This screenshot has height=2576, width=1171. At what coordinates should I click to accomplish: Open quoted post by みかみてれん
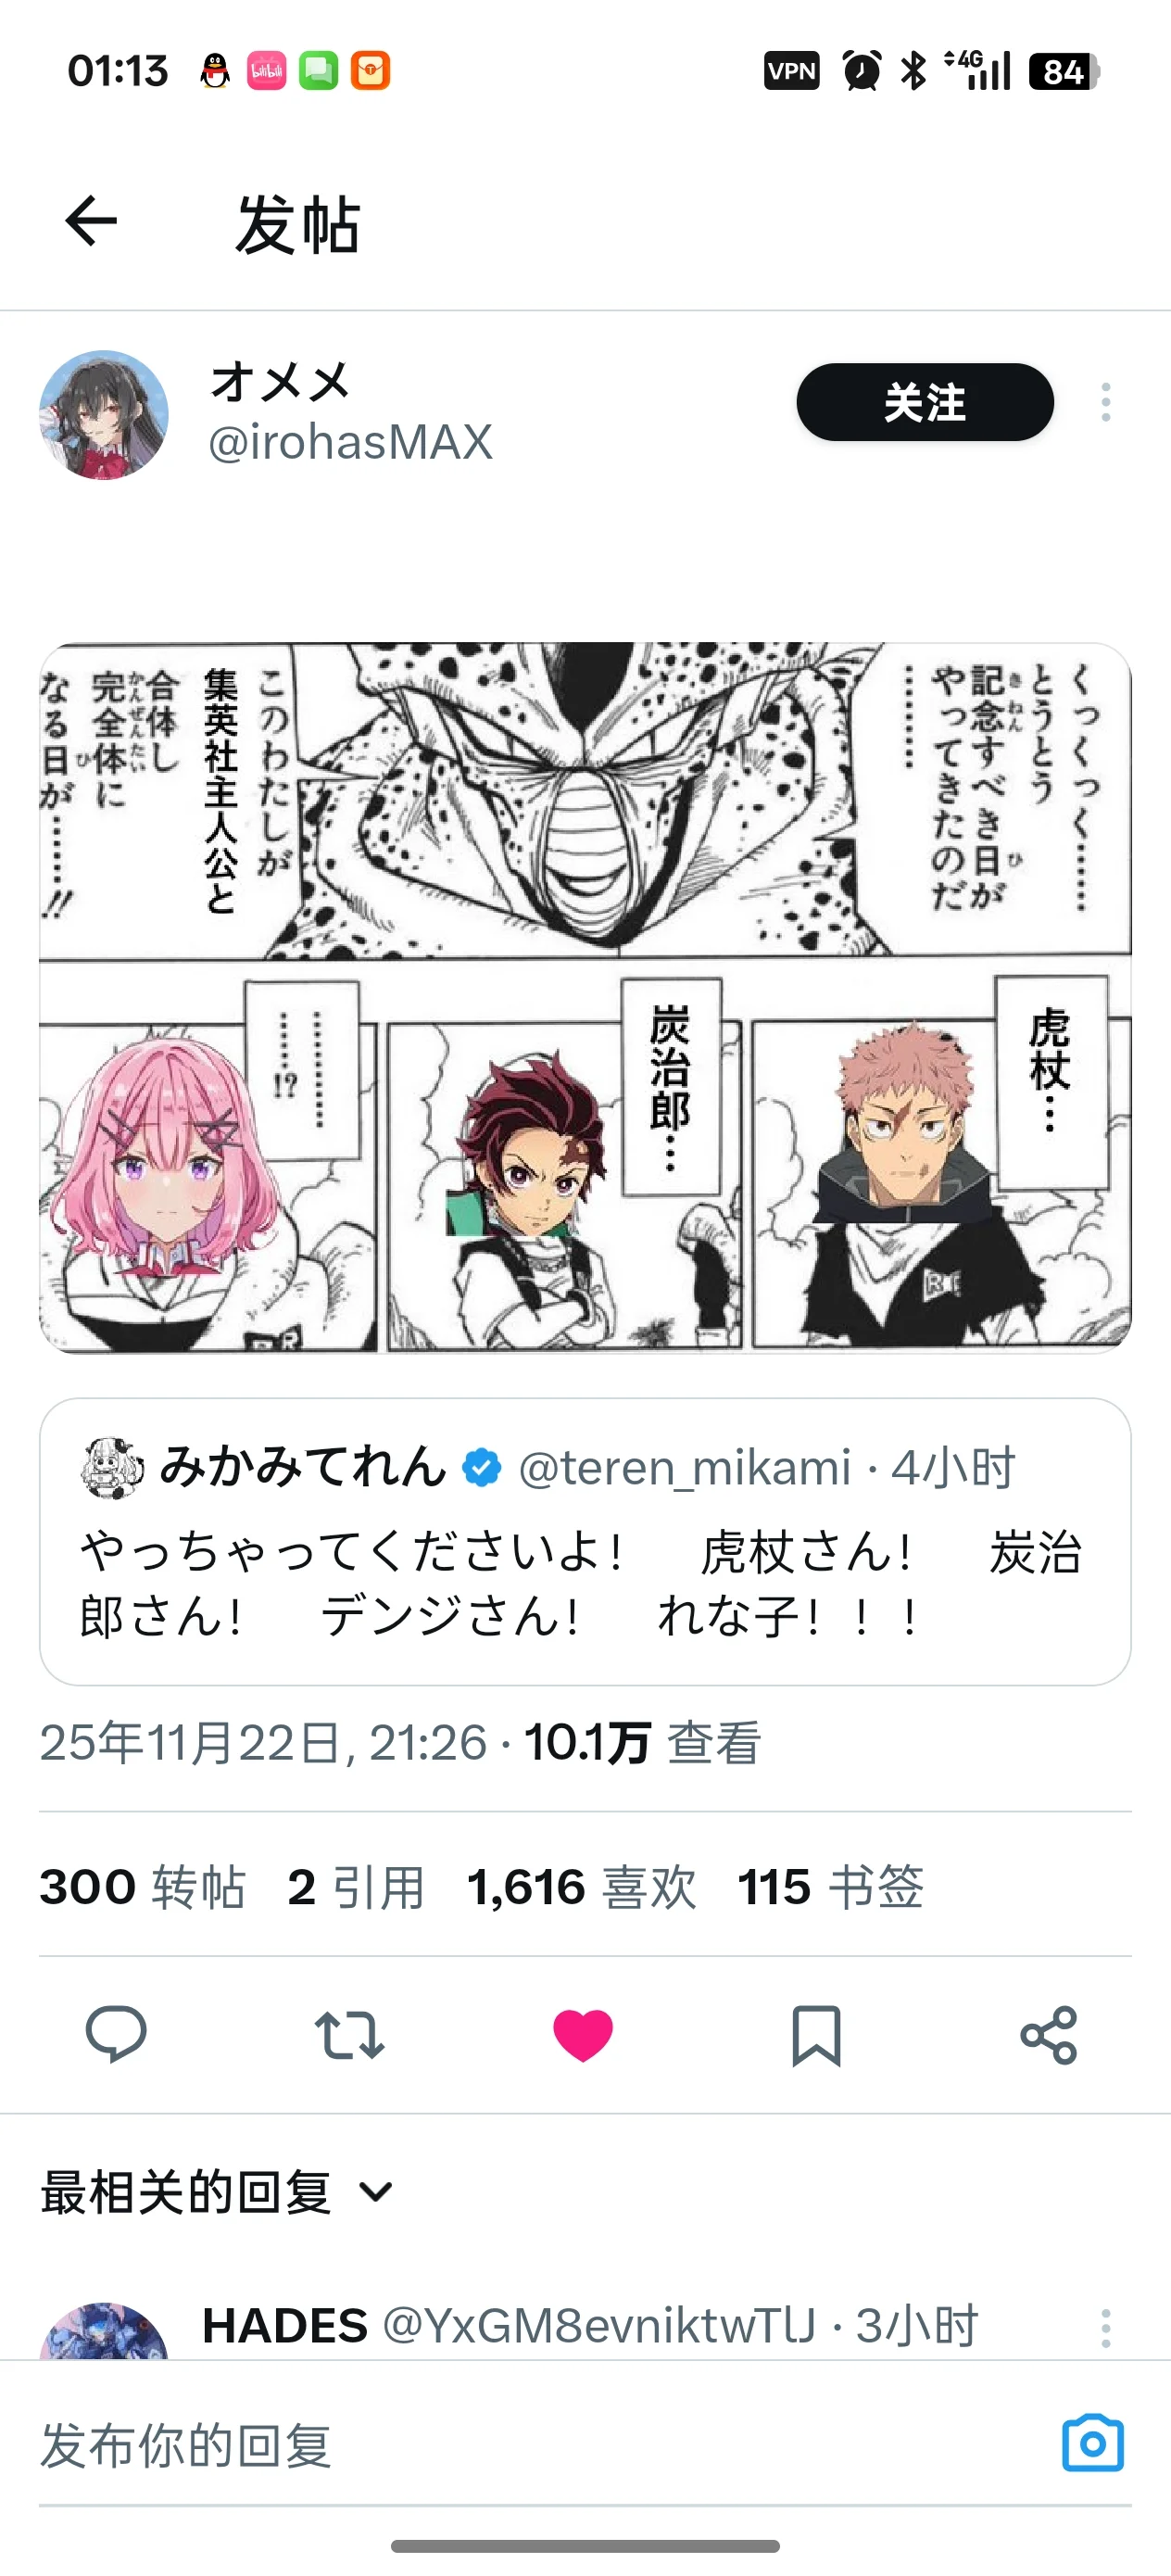coord(585,1541)
